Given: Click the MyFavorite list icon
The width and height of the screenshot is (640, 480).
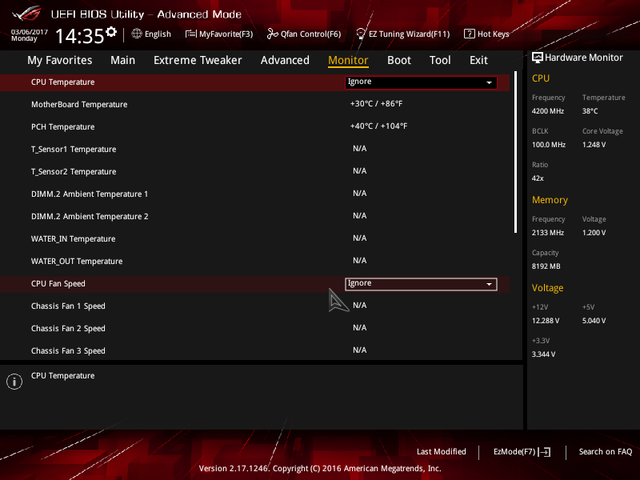Looking at the screenshot, I should click(191, 34).
